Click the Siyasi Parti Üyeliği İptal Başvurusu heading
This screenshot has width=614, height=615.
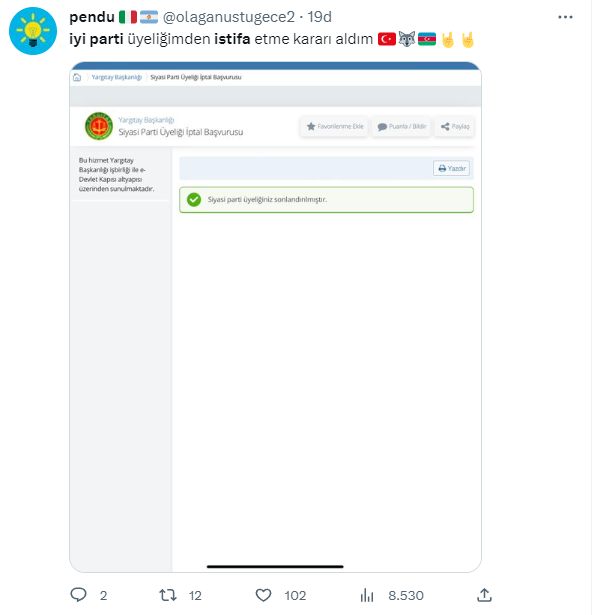180,132
